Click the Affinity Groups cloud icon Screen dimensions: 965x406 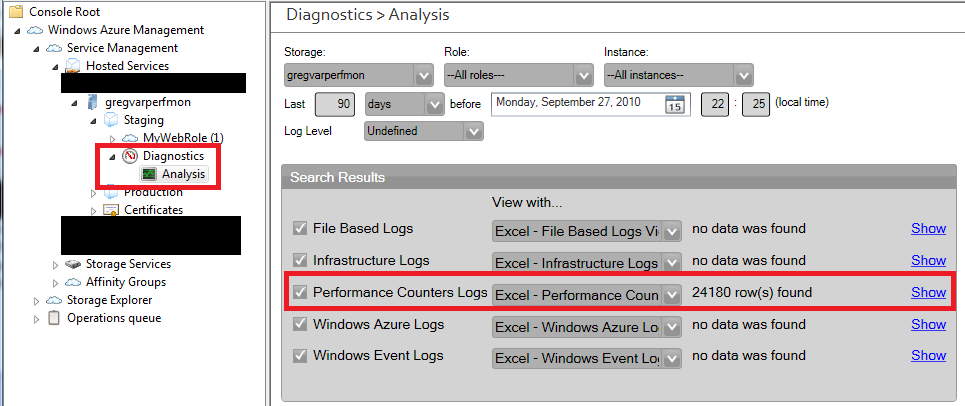pyautogui.click(x=73, y=282)
